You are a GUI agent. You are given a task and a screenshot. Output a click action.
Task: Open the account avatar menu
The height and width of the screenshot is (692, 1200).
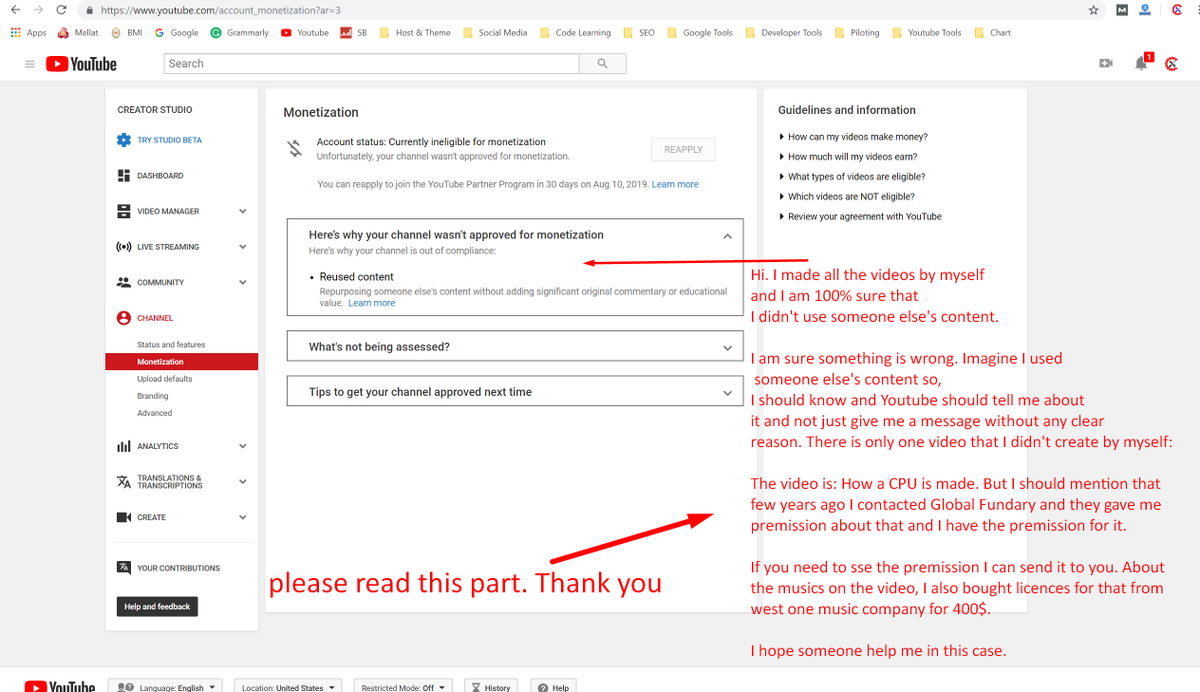pos(1172,63)
